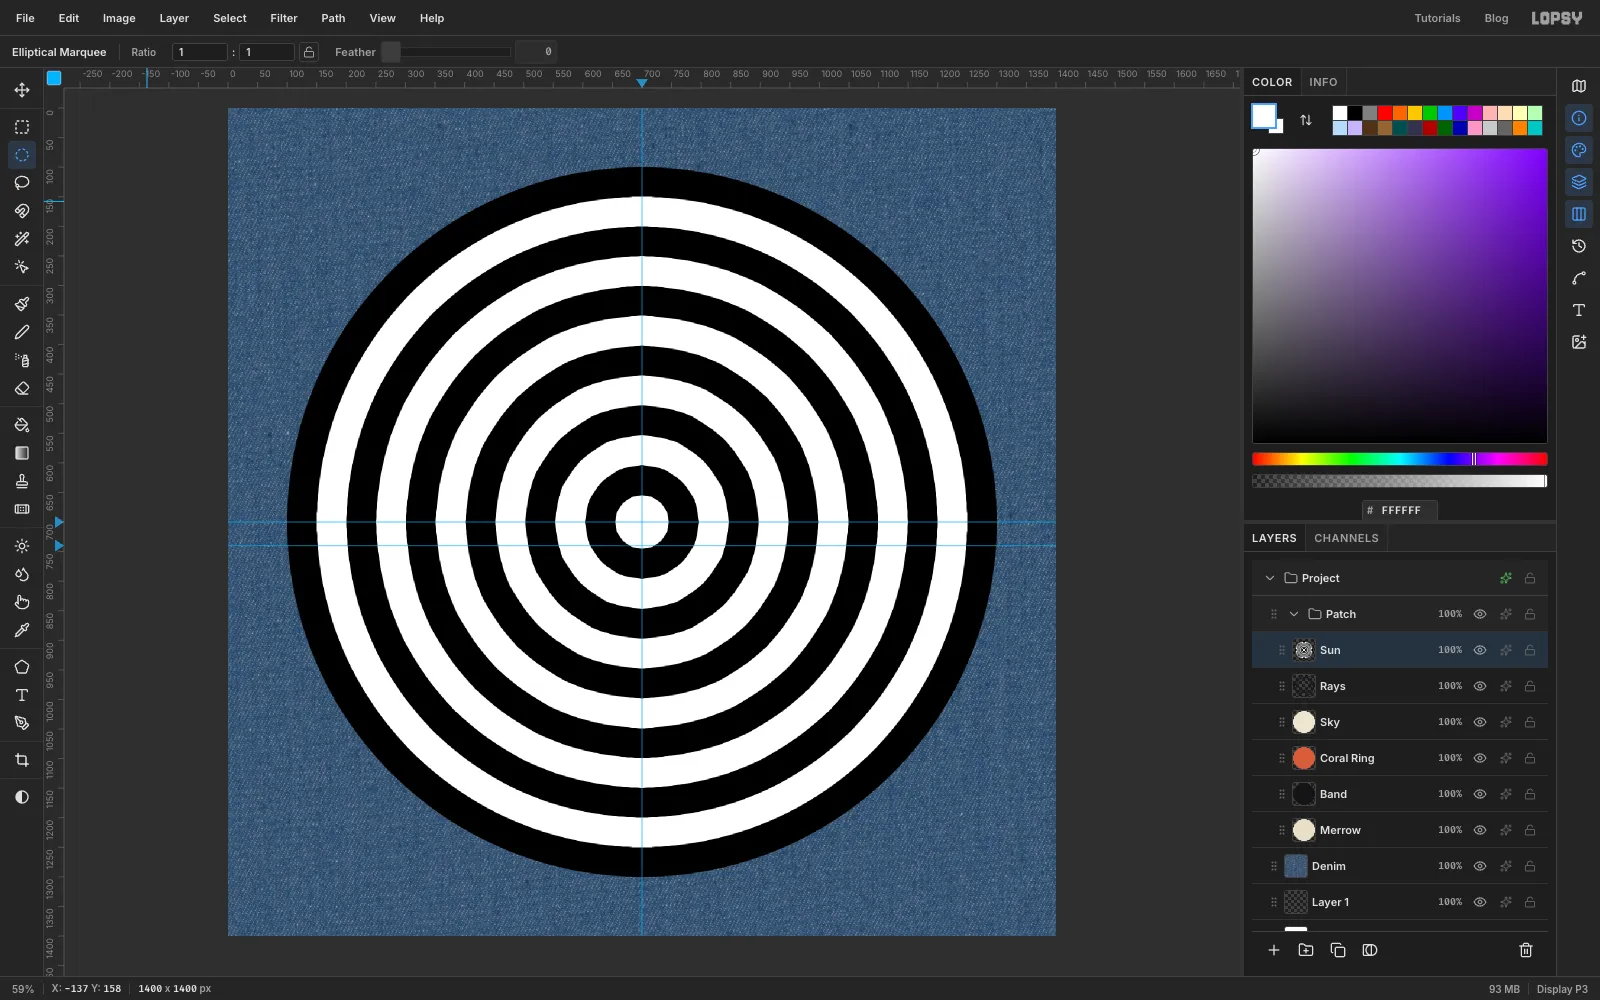Click the 59% zoom level
The width and height of the screenshot is (1600, 1000).
[x=23, y=989]
